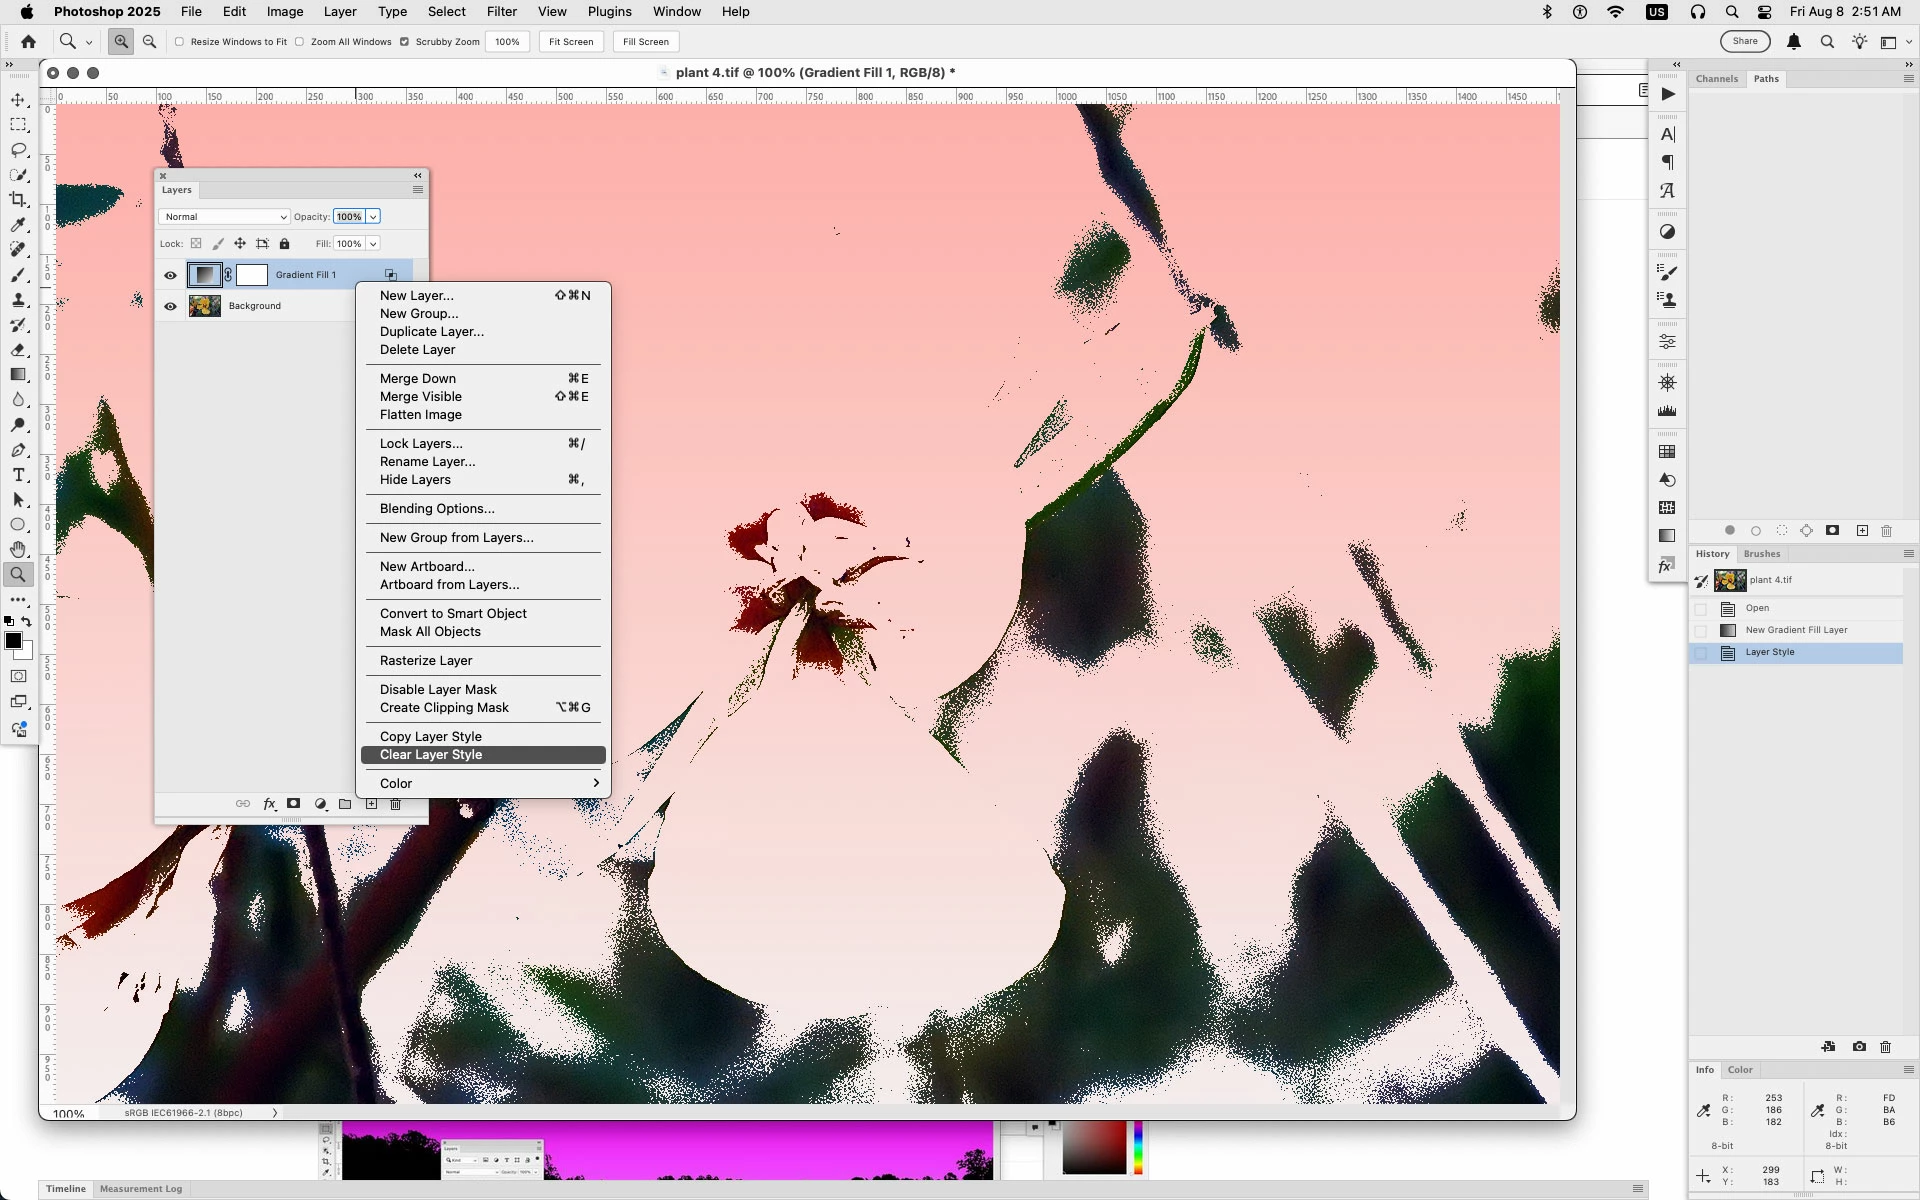Hide the Gradient Fill 1 layer
The height and width of the screenshot is (1200, 1920).
click(170, 275)
